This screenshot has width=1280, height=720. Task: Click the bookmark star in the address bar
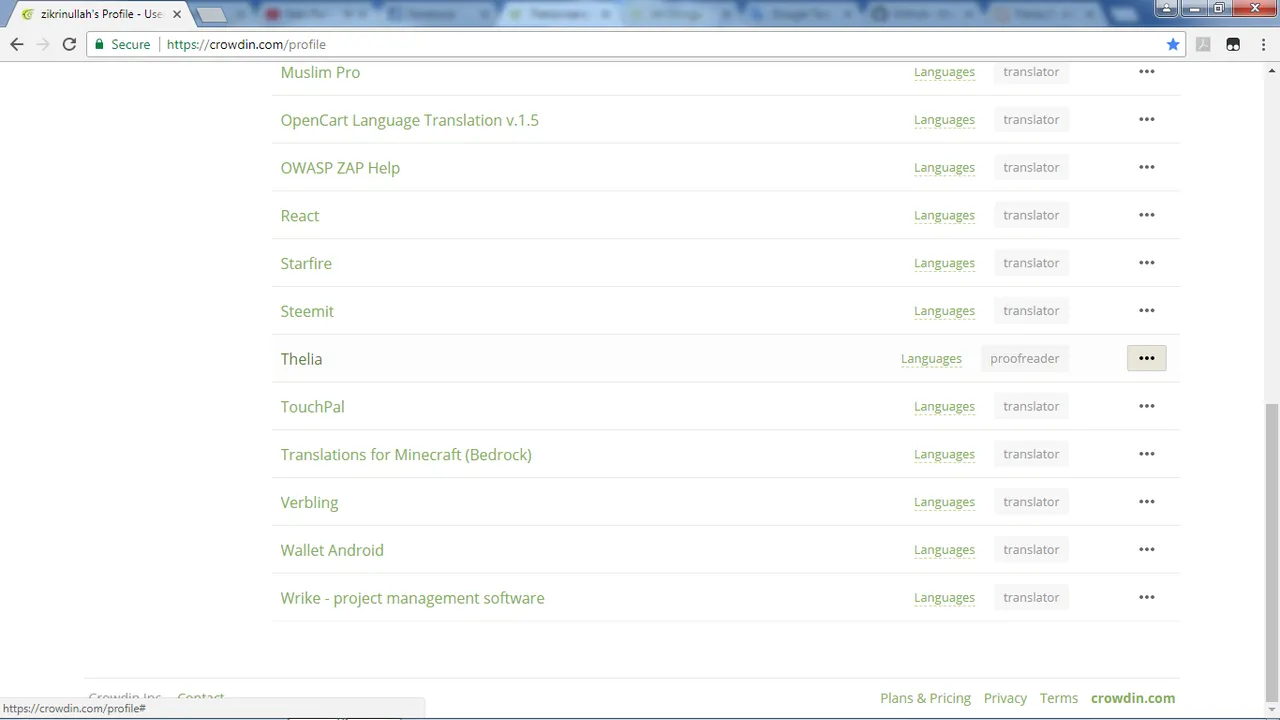pyautogui.click(x=1173, y=44)
